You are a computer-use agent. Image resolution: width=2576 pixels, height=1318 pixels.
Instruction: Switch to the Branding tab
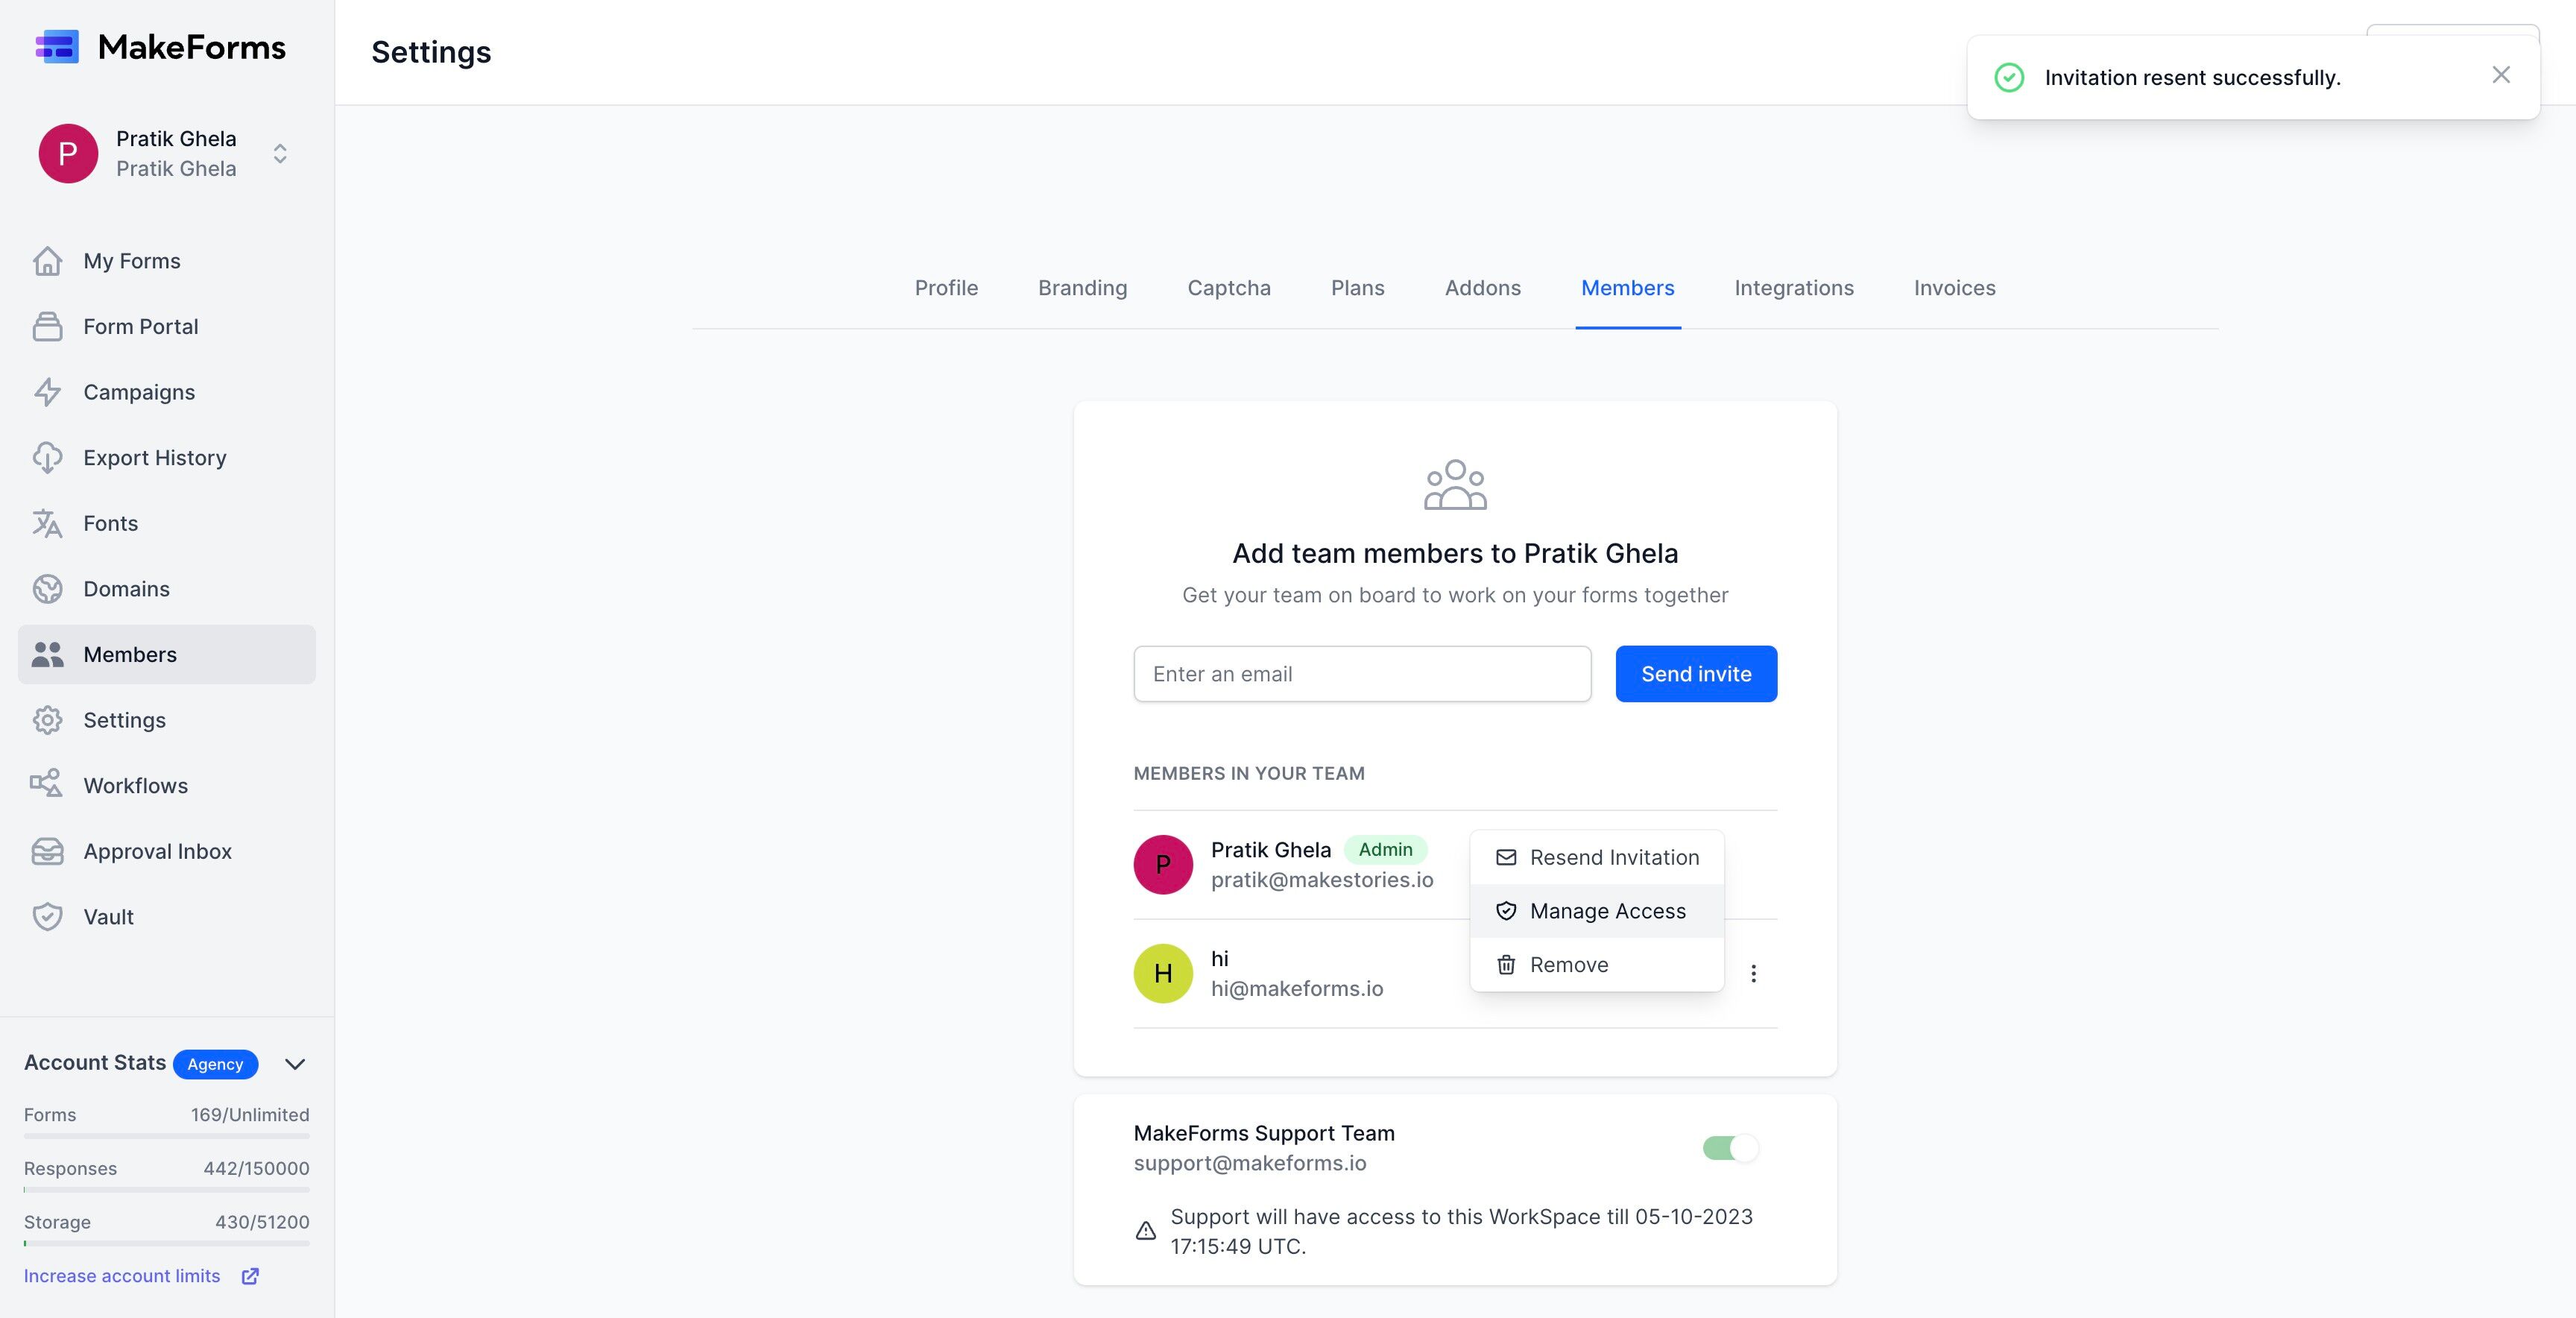[x=1082, y=288]
